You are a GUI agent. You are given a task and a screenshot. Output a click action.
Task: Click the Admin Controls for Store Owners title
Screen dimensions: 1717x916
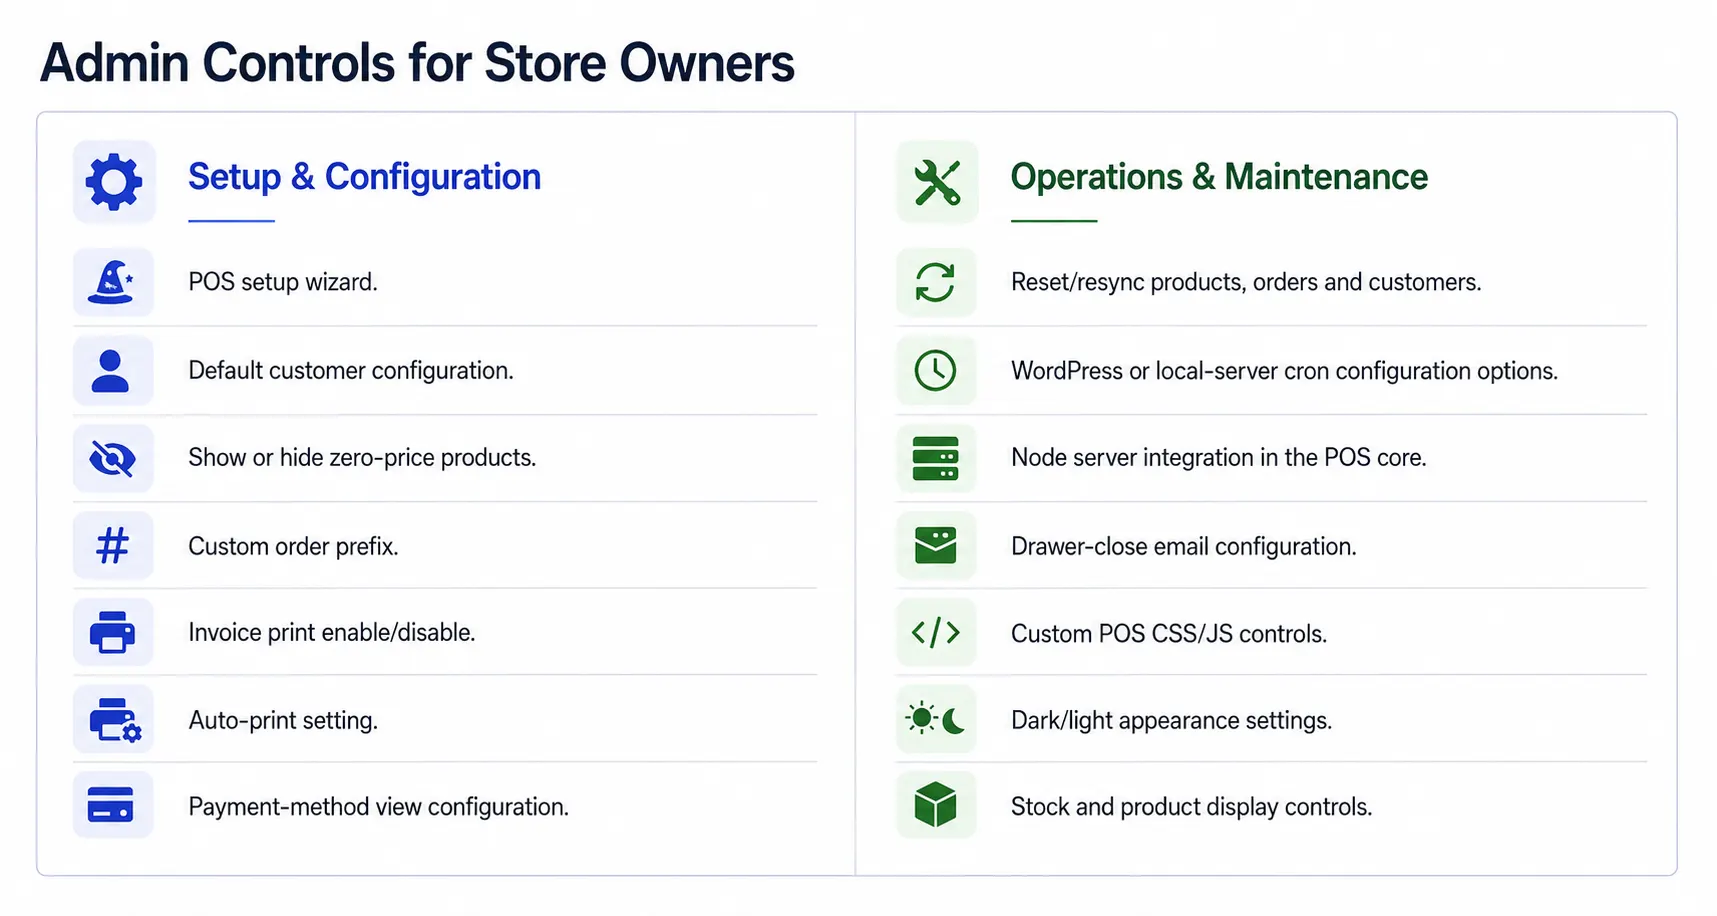417,63
